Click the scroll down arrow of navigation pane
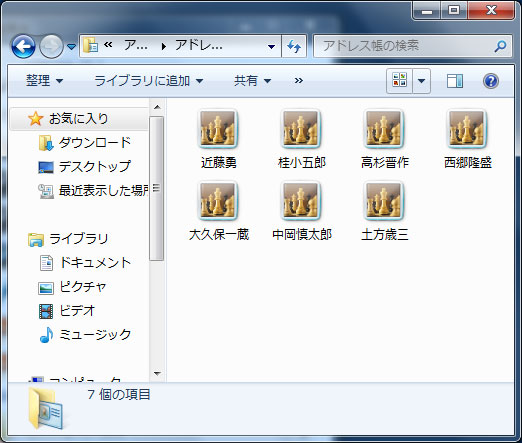The image size is (522, 443). (157, 374)
